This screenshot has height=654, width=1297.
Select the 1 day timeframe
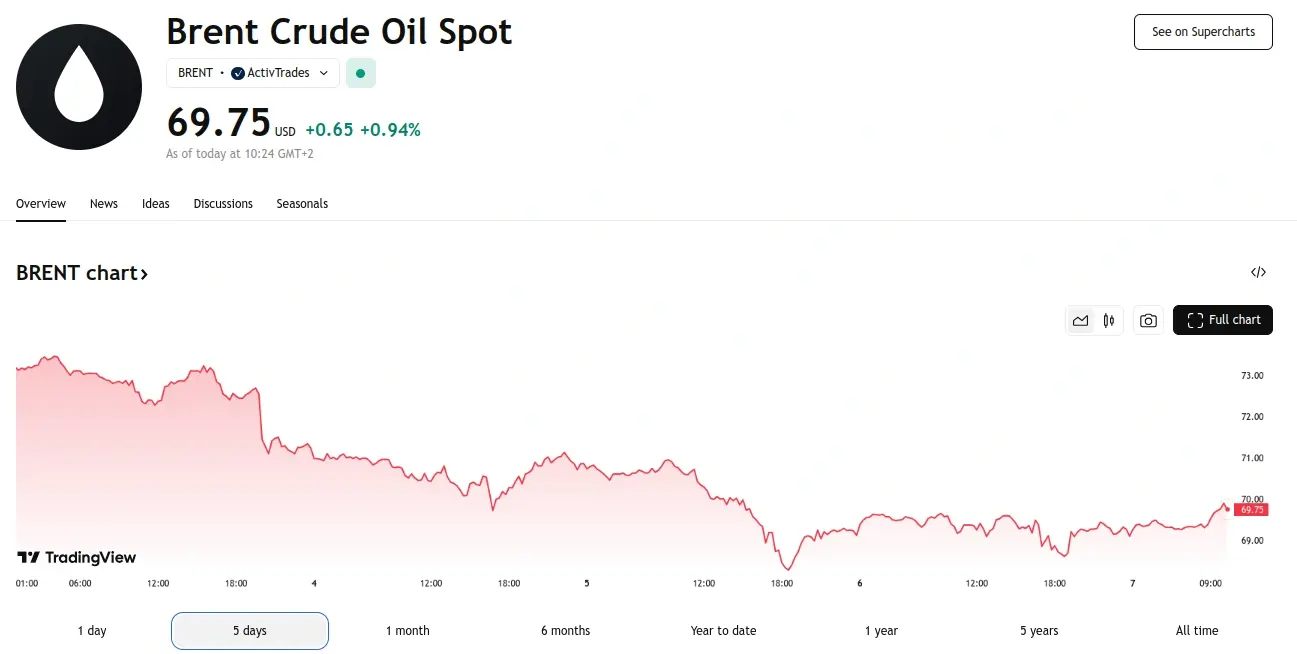[x=91, y=630]
